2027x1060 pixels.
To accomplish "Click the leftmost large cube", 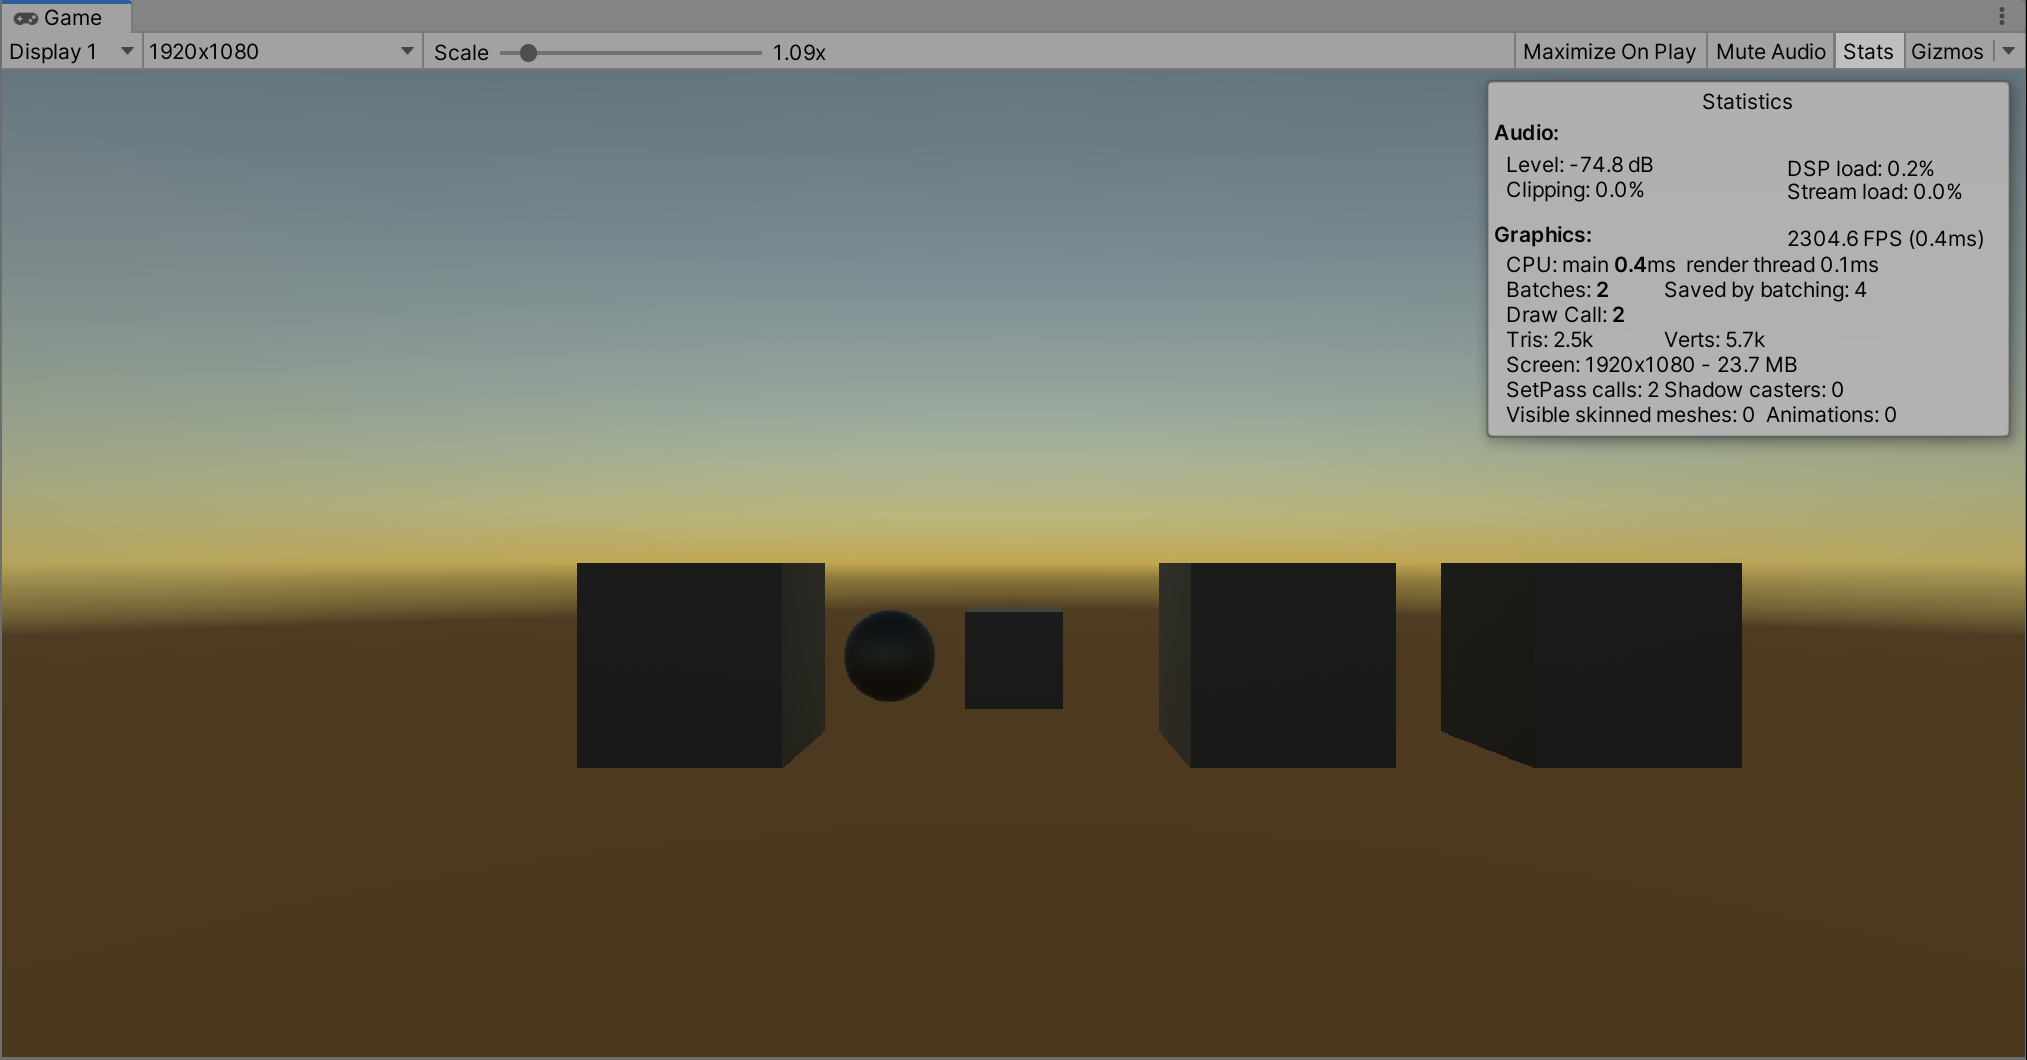I will (700, 665).
